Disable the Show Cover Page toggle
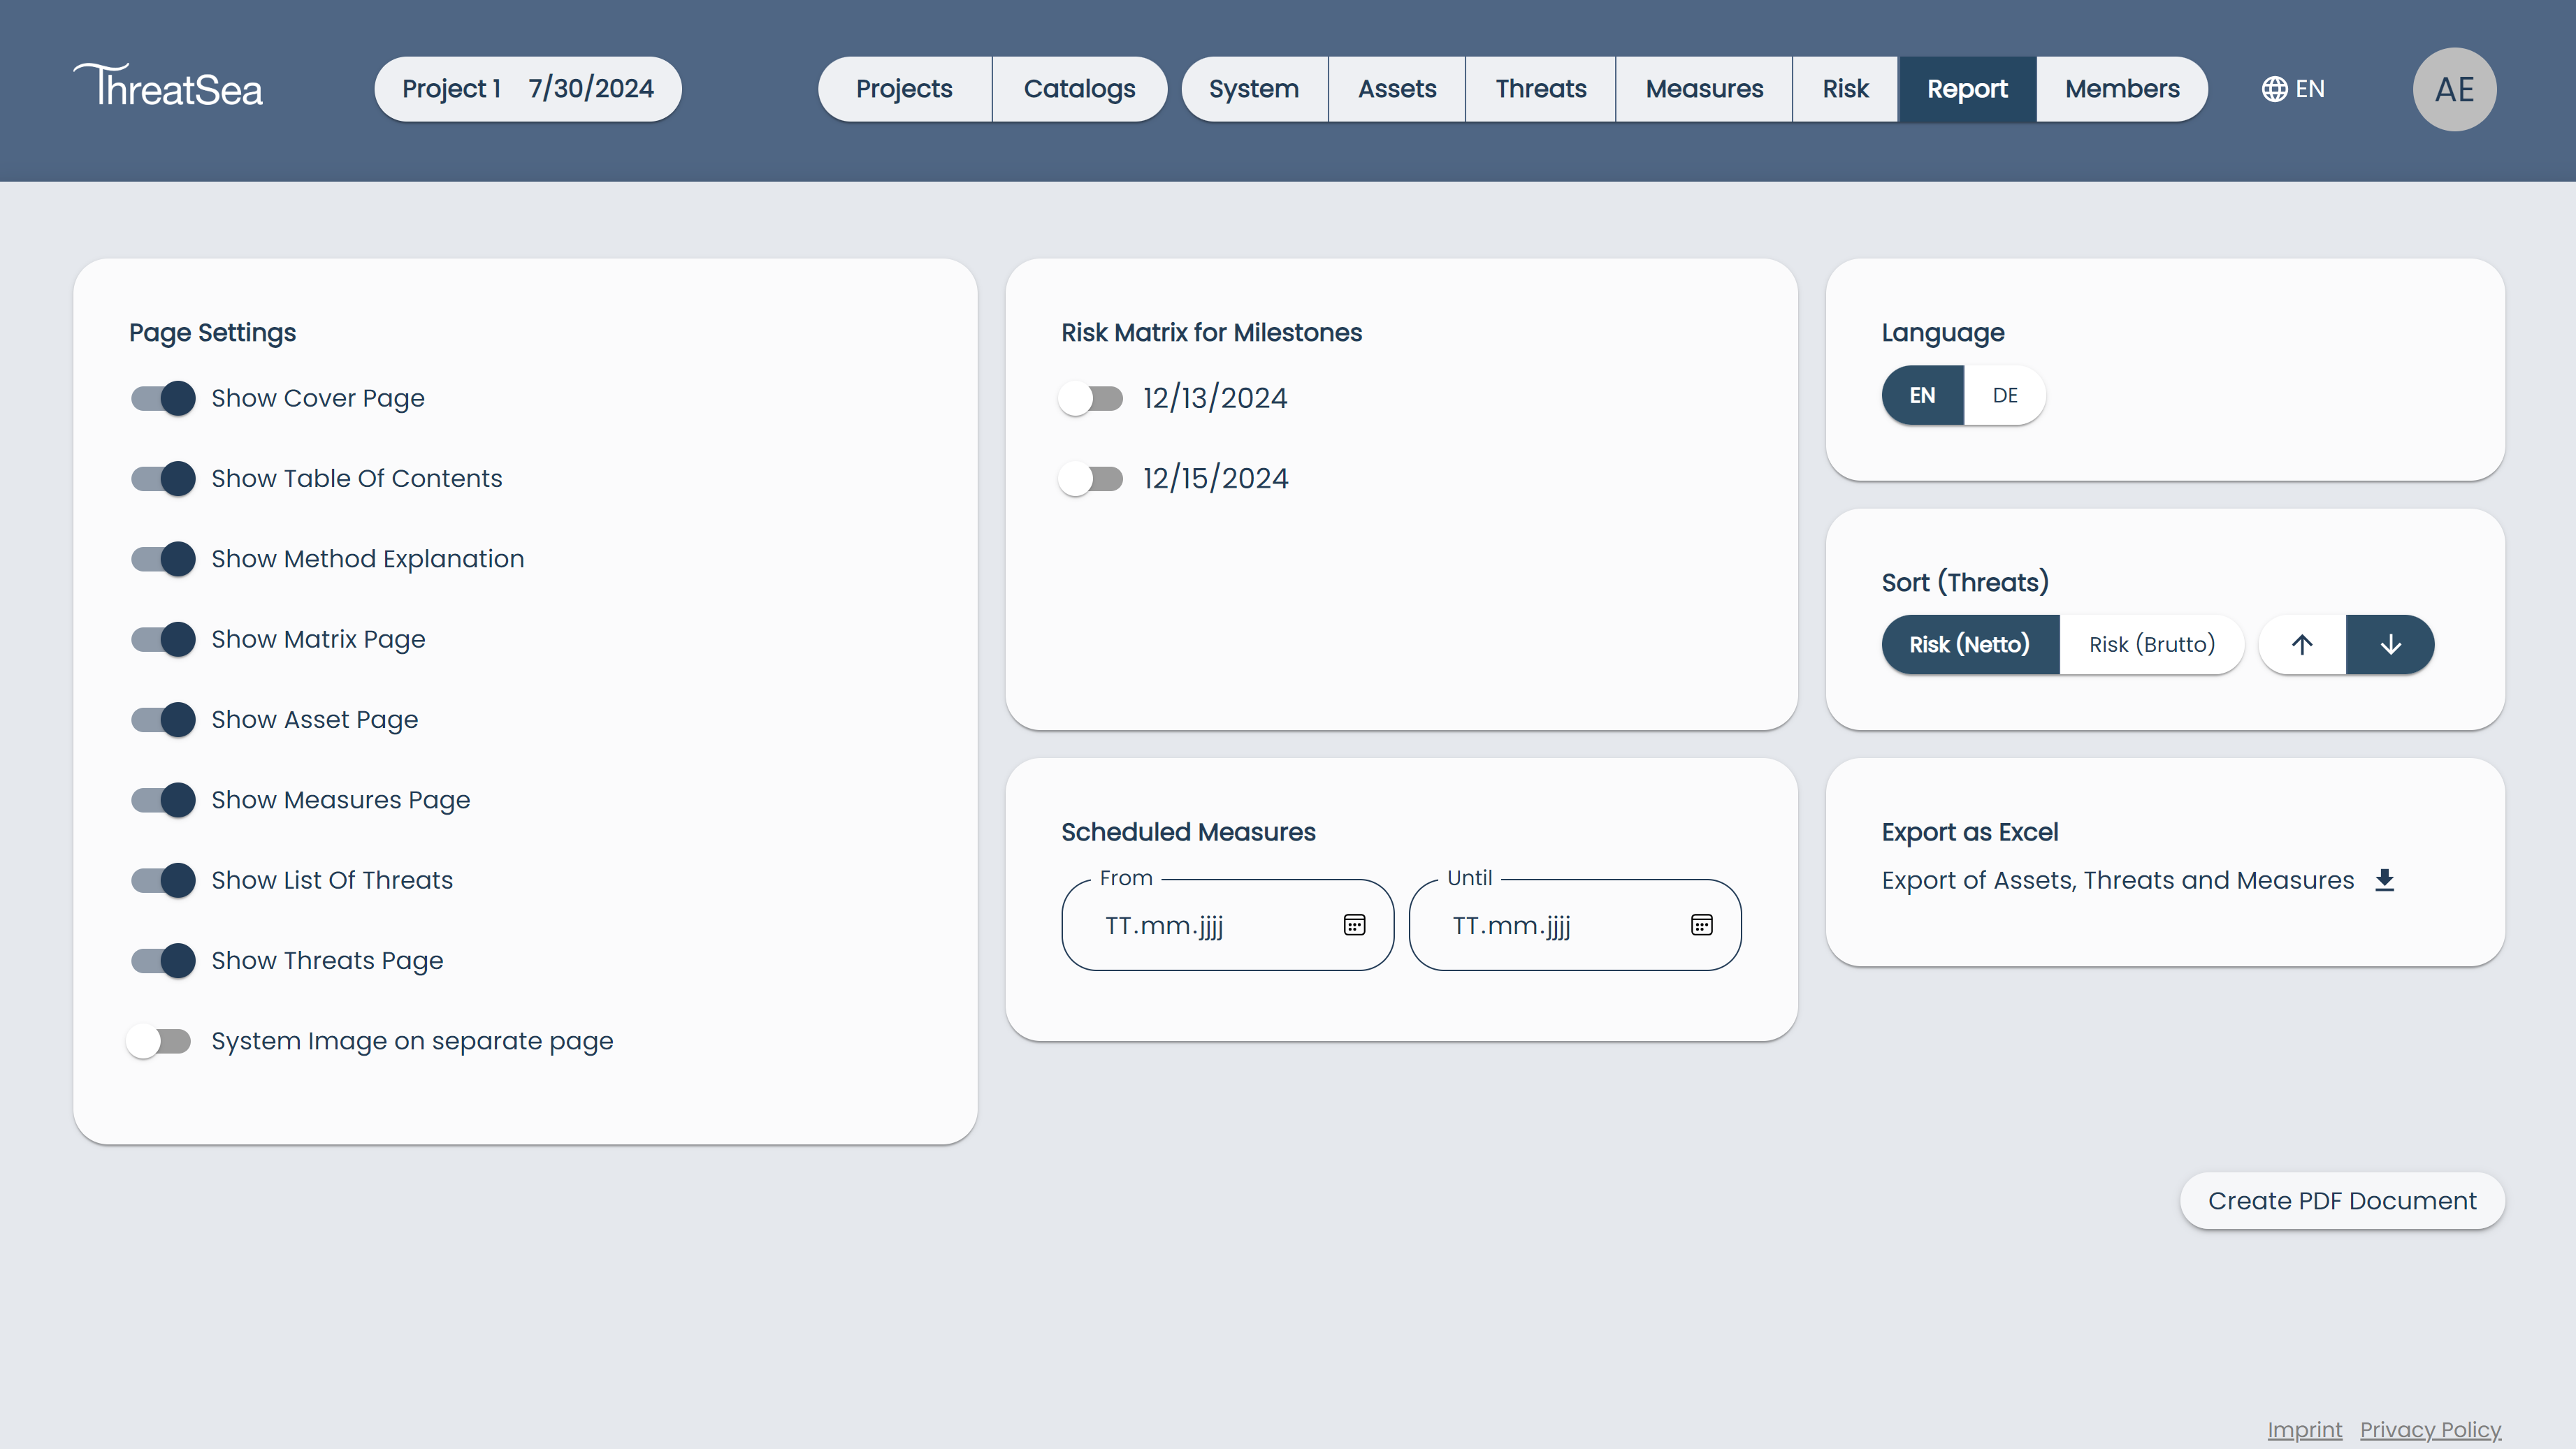 point(162,398)
